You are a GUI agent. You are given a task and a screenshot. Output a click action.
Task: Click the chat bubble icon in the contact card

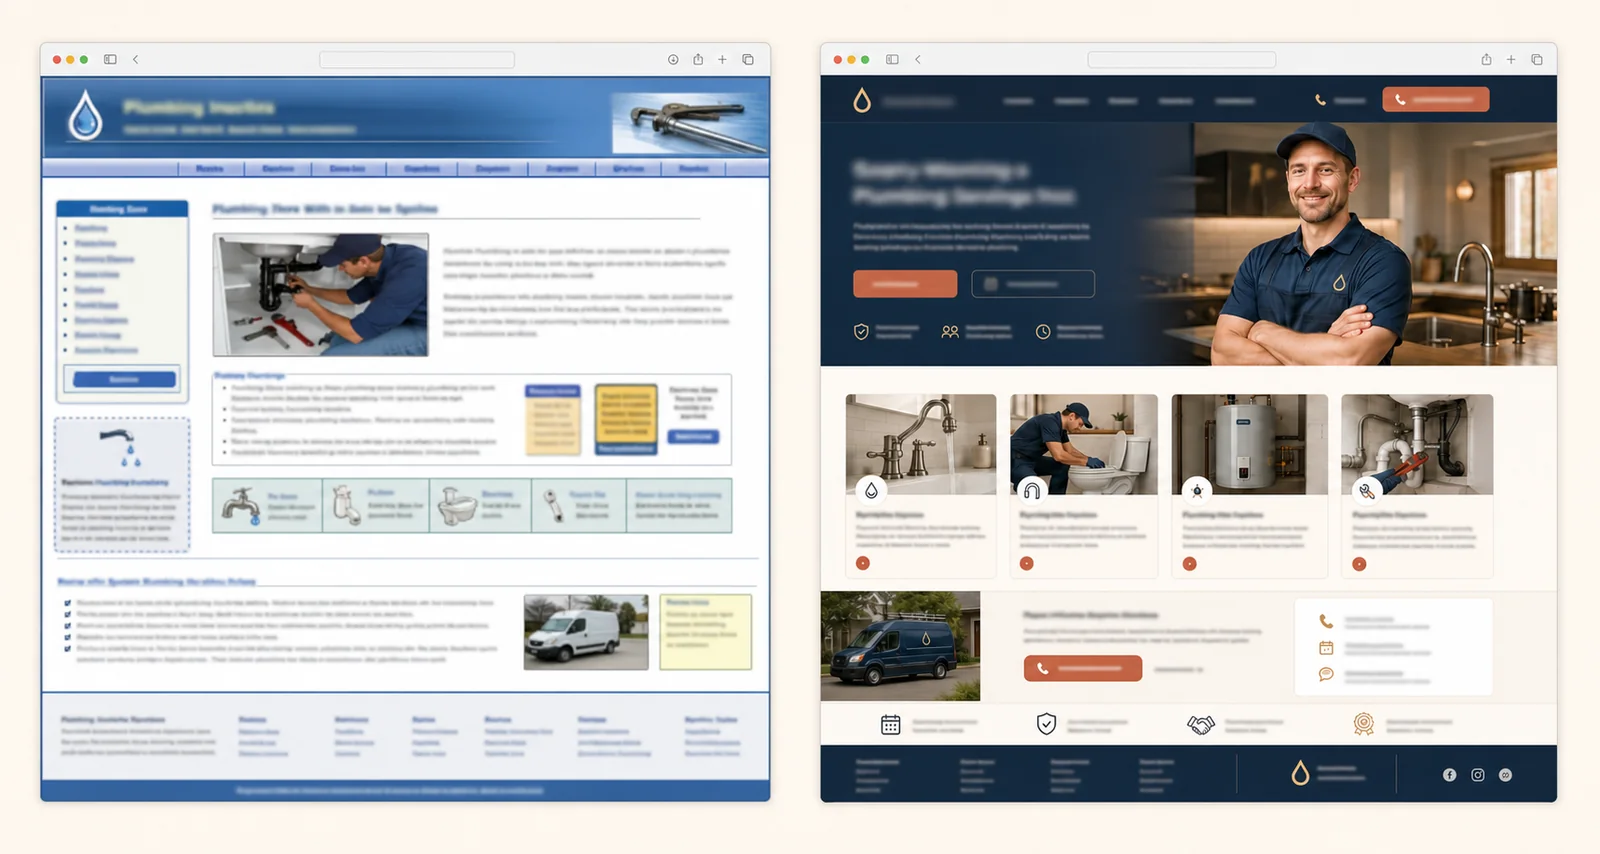click(x=1326, y=674)
